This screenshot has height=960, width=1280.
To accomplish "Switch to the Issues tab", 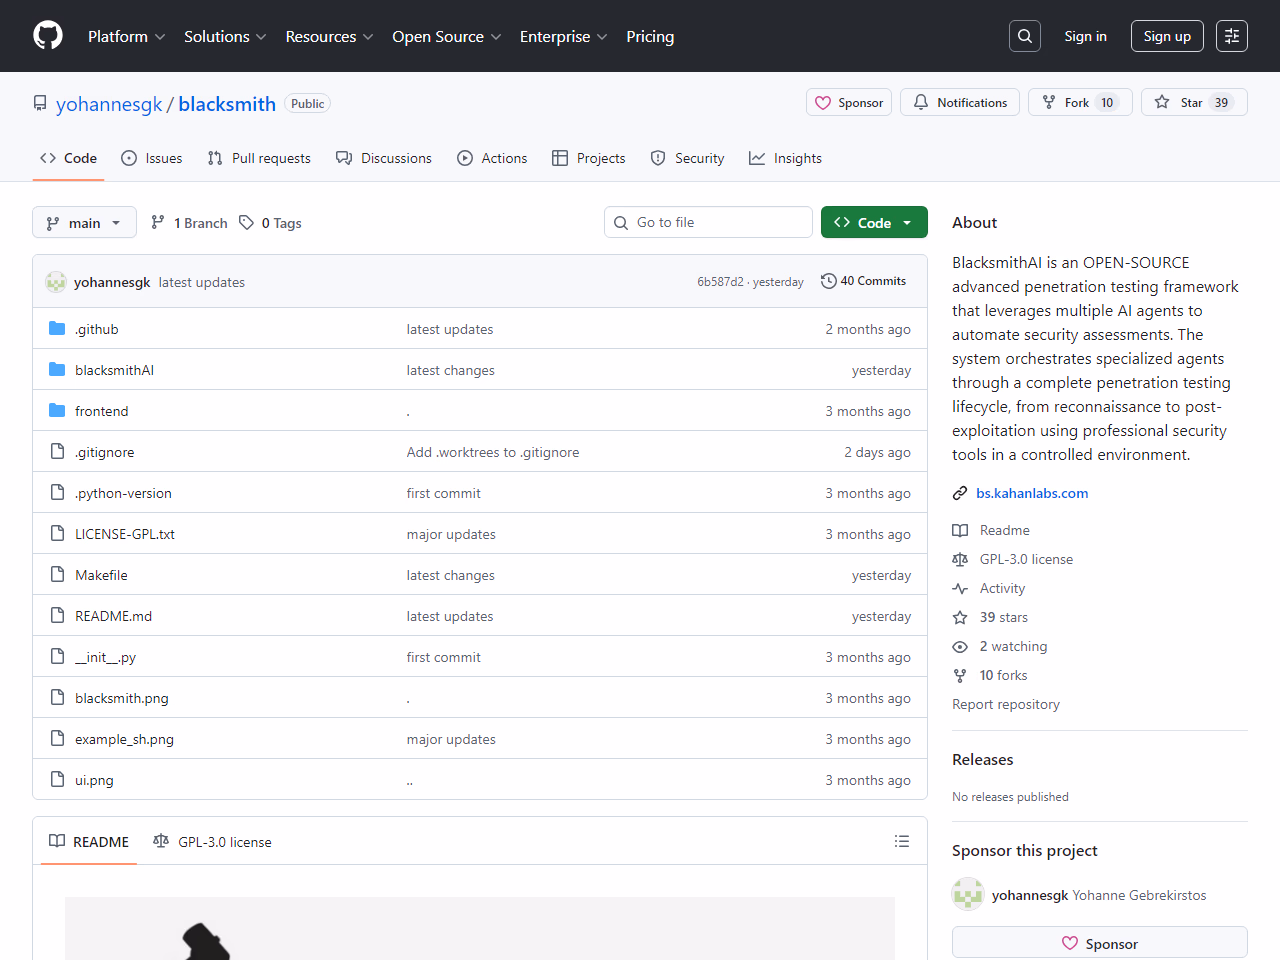I will pyautogui.click(x=152, y=158).
